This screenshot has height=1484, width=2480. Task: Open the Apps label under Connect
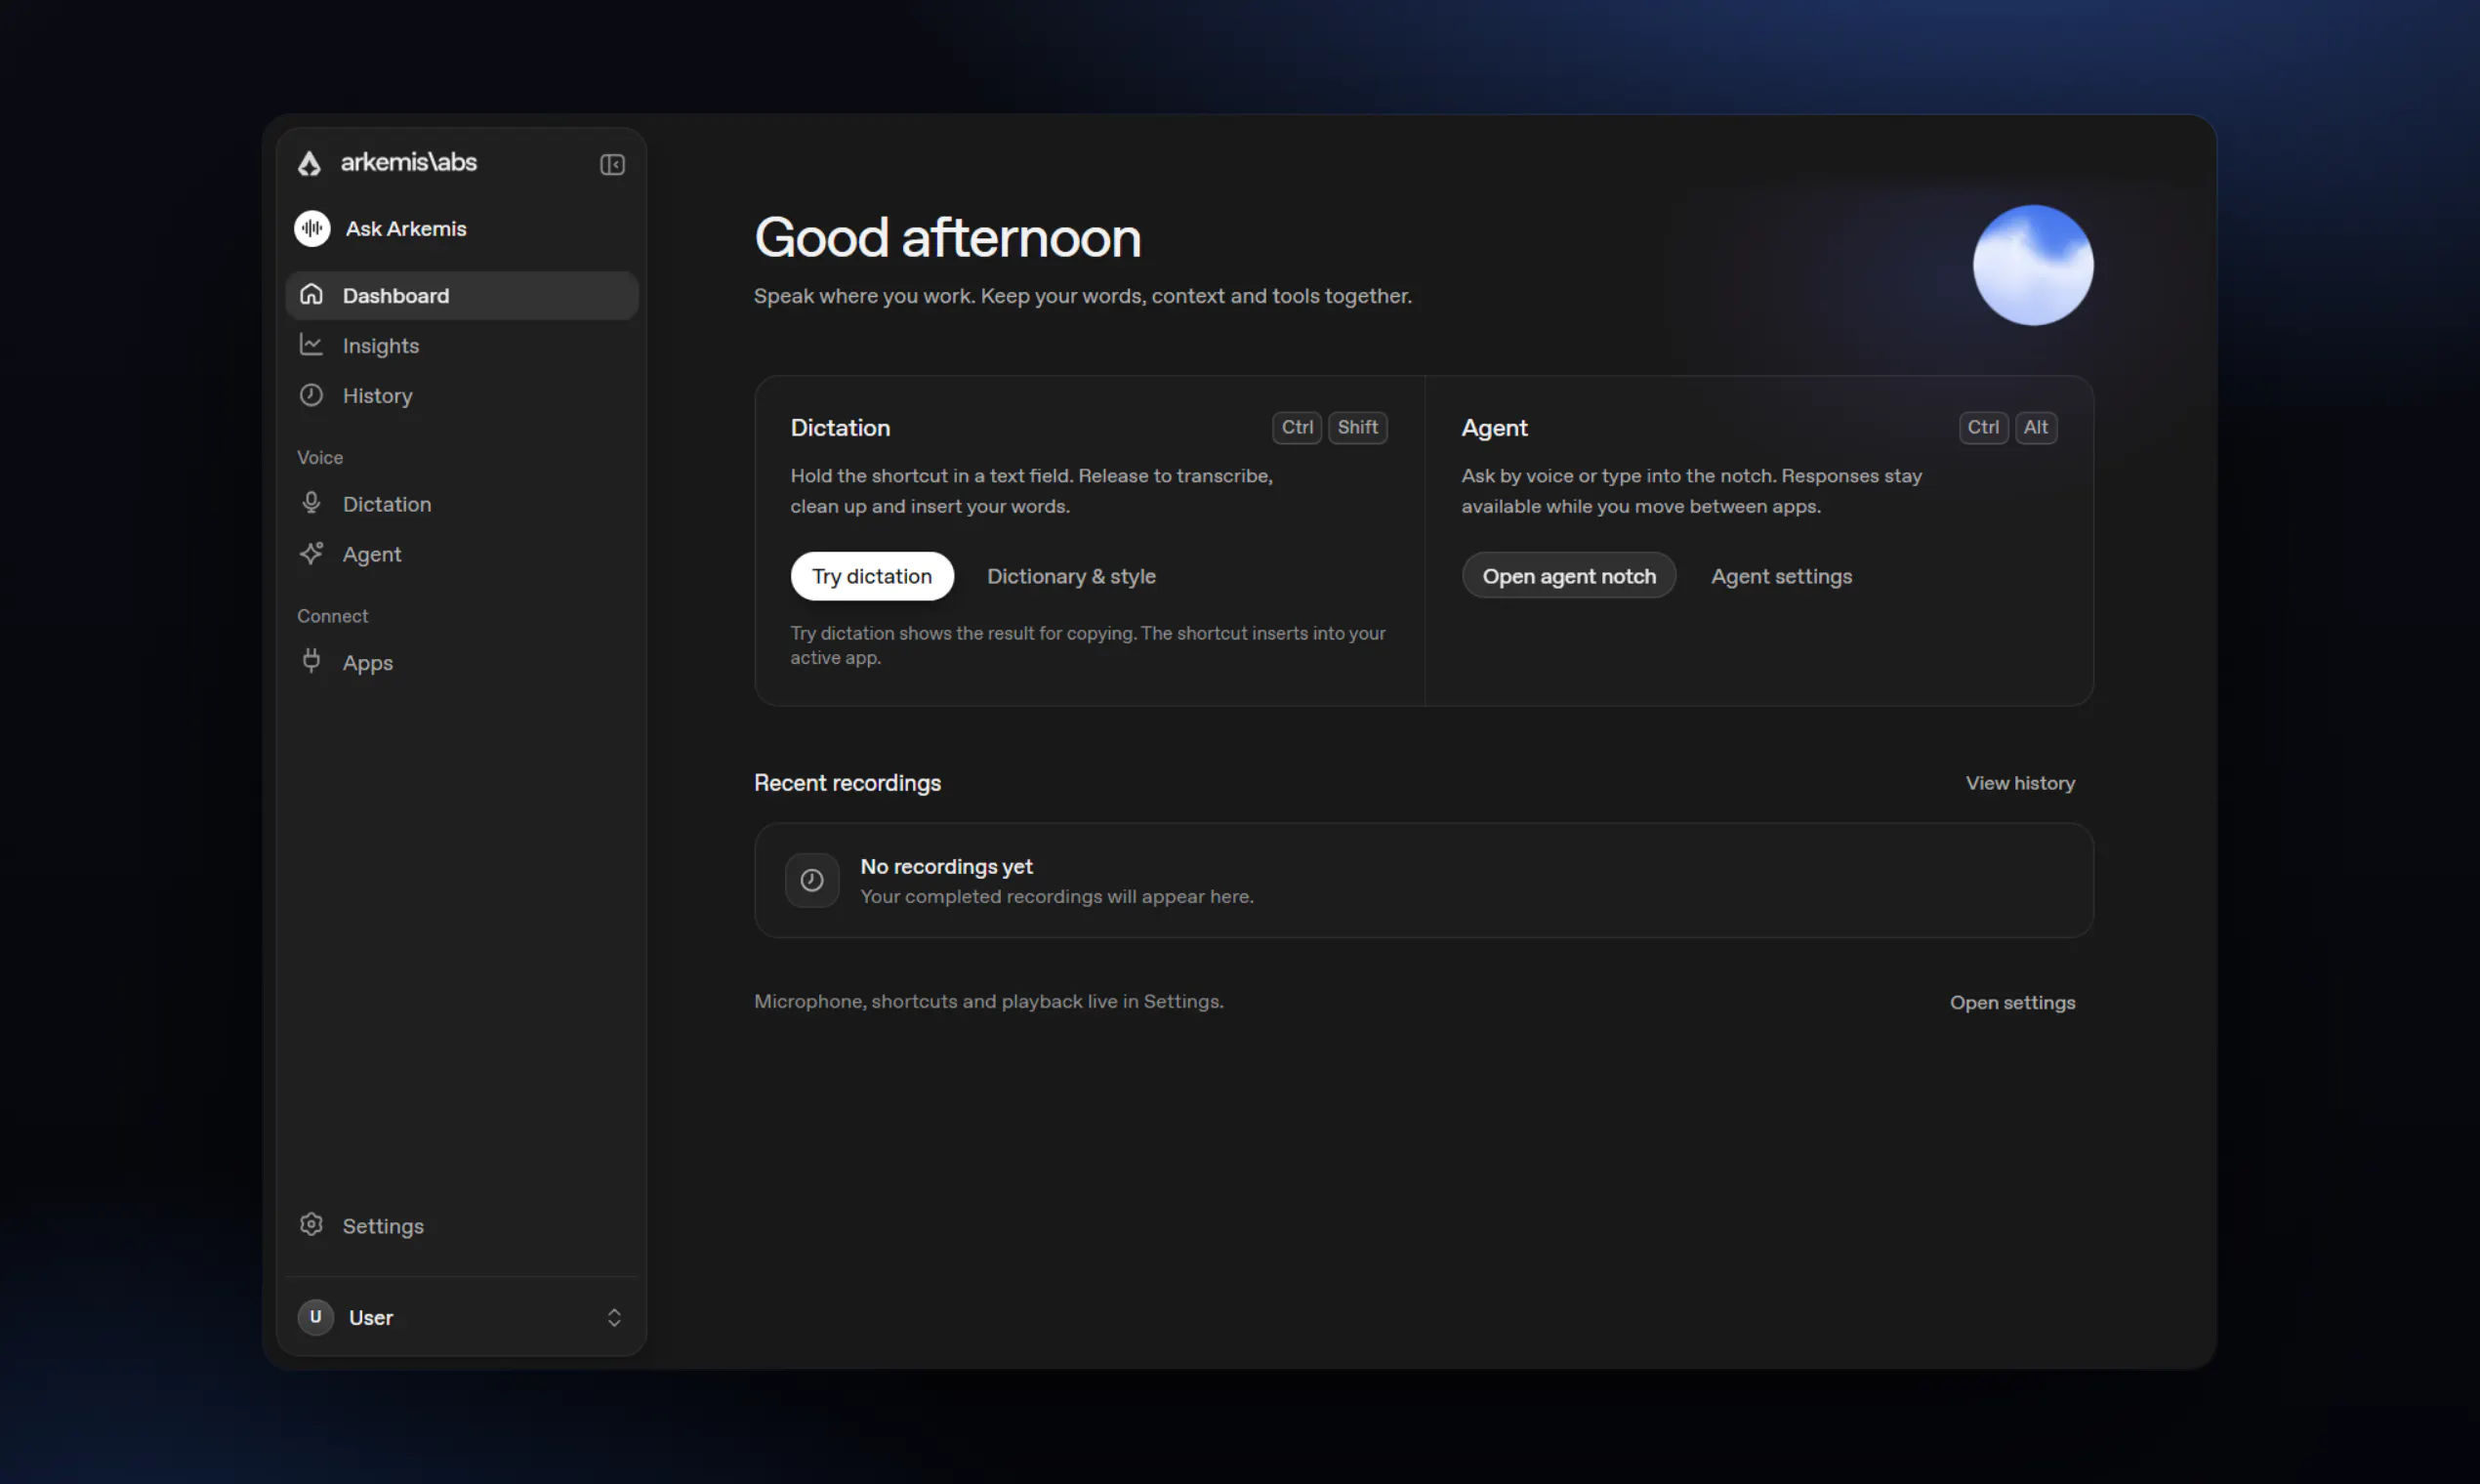tap(368, 663)
